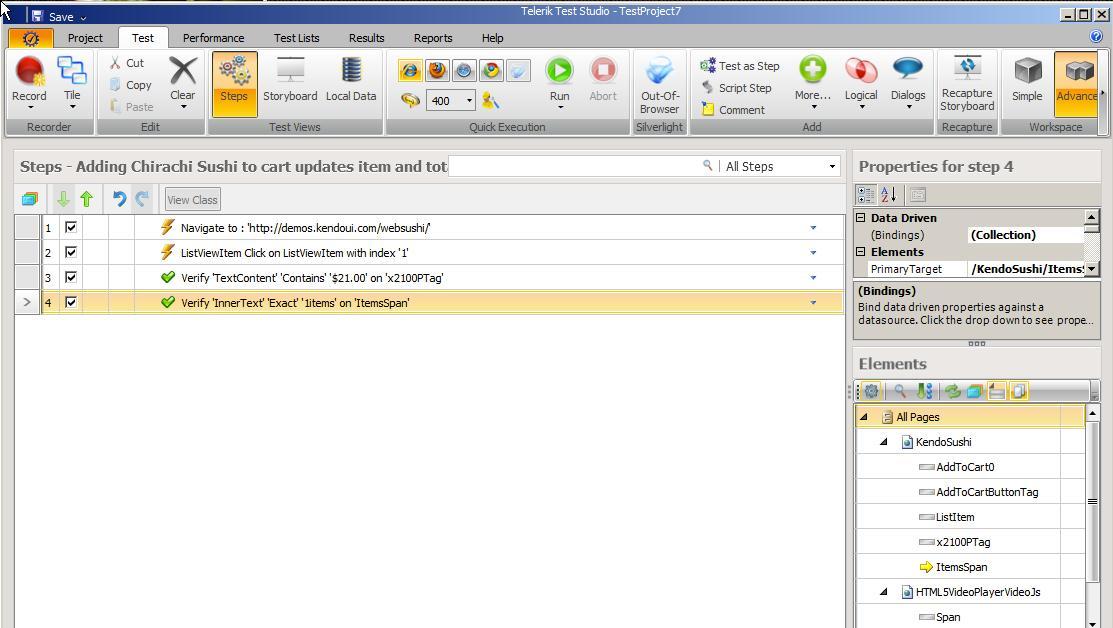Image resolution: width=1113 pixels, height=628 pixels.
Task: Uncheck step 2 ListViewItem Click checkbox
Action: pos(71,252)
